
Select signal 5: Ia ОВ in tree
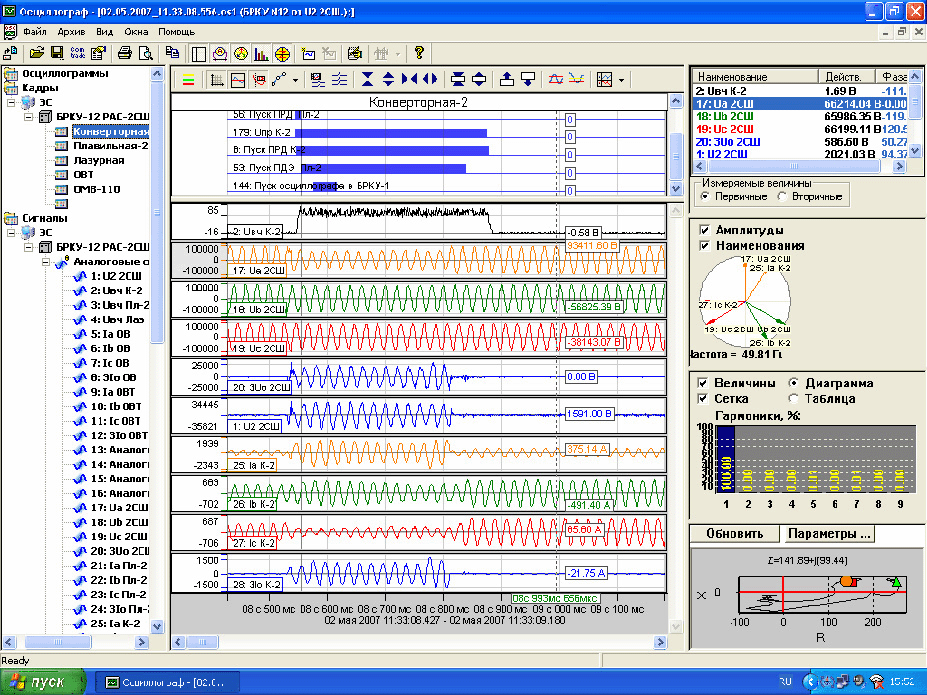pyautogui.click(x=110, y=334)
